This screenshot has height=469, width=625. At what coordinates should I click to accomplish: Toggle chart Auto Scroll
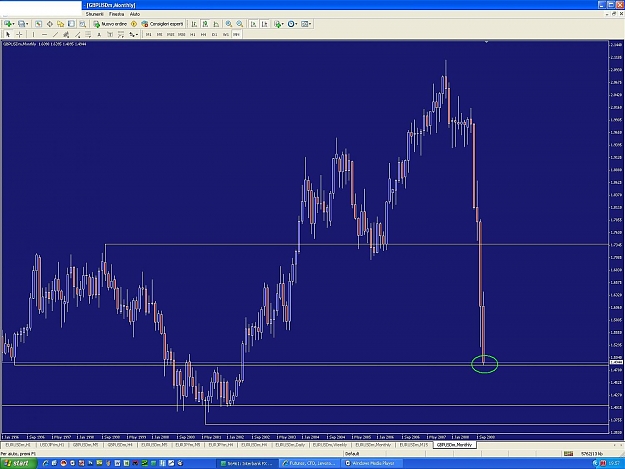(253, 24)
